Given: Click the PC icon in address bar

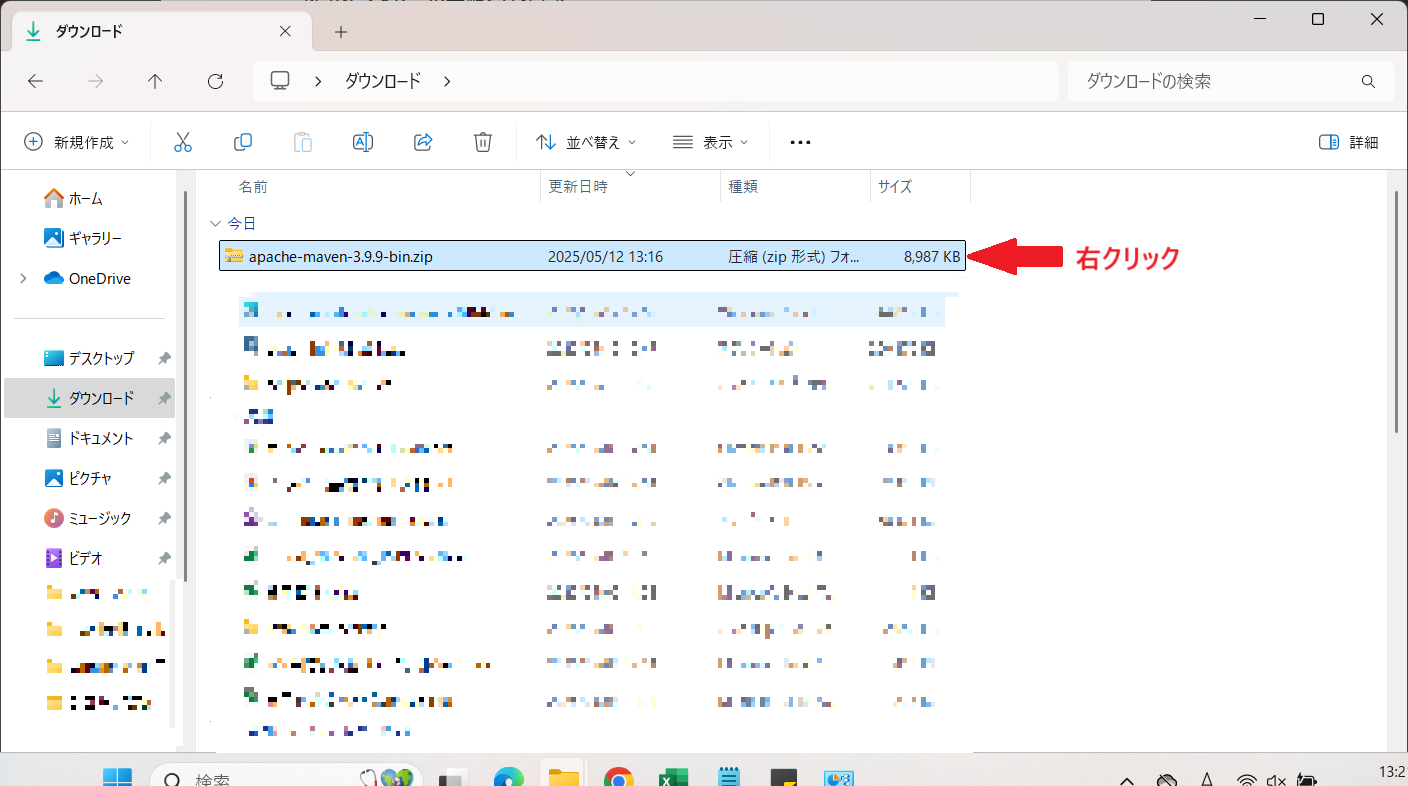Looking at the screenshot, I should coord(280,81).
